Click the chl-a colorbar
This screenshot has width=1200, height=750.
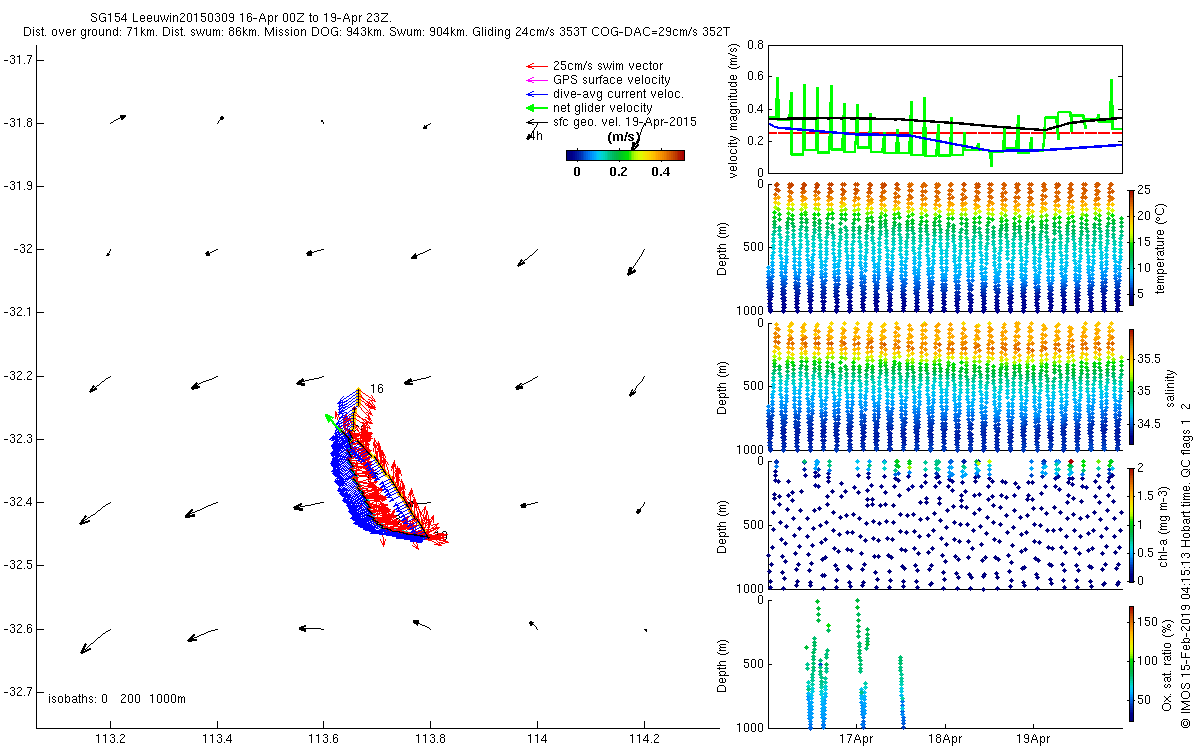tap(1131, 523)
